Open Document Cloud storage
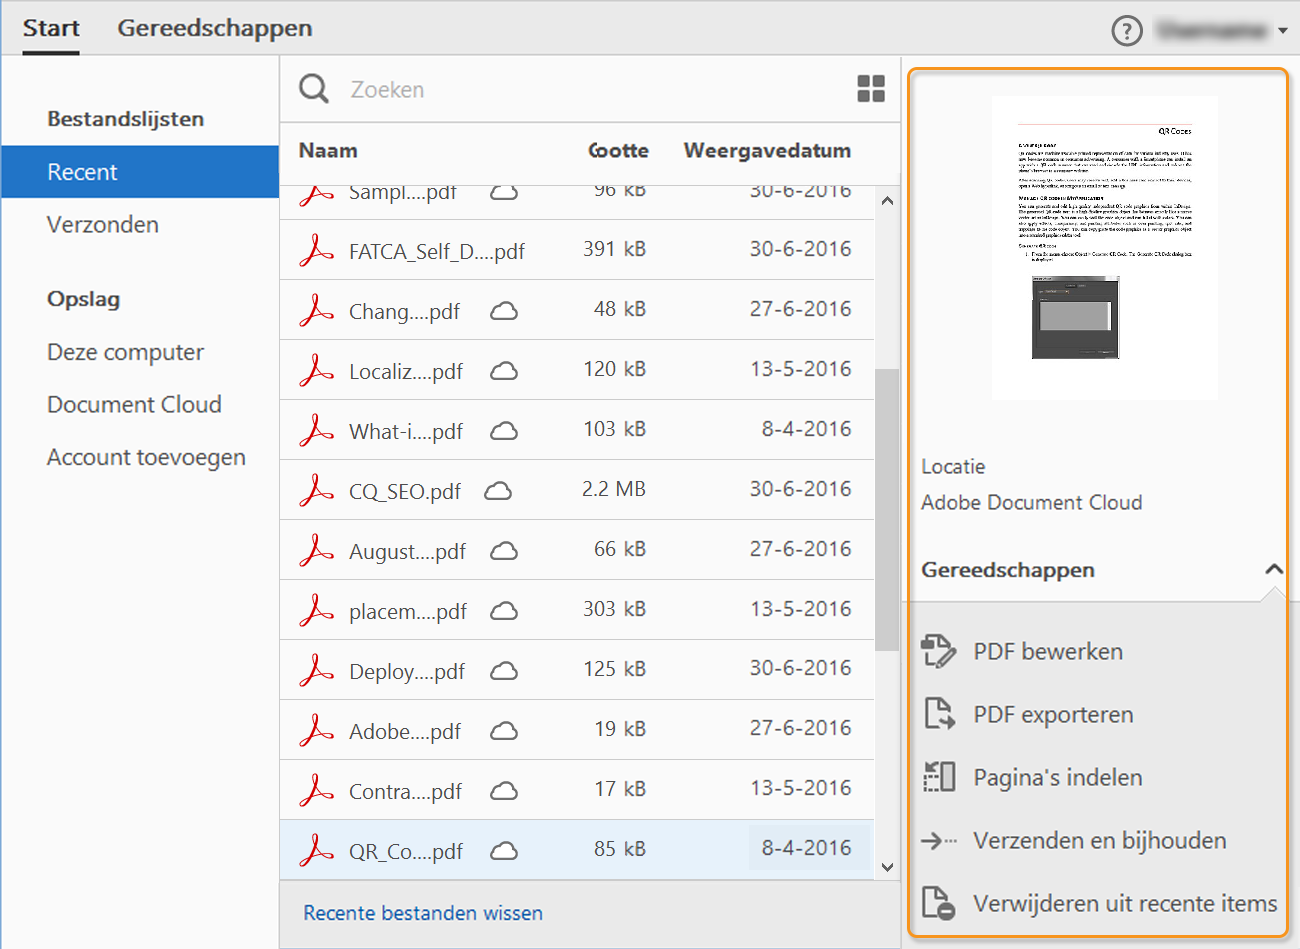Screen dimensions: 1300x949 click(134, 404)
